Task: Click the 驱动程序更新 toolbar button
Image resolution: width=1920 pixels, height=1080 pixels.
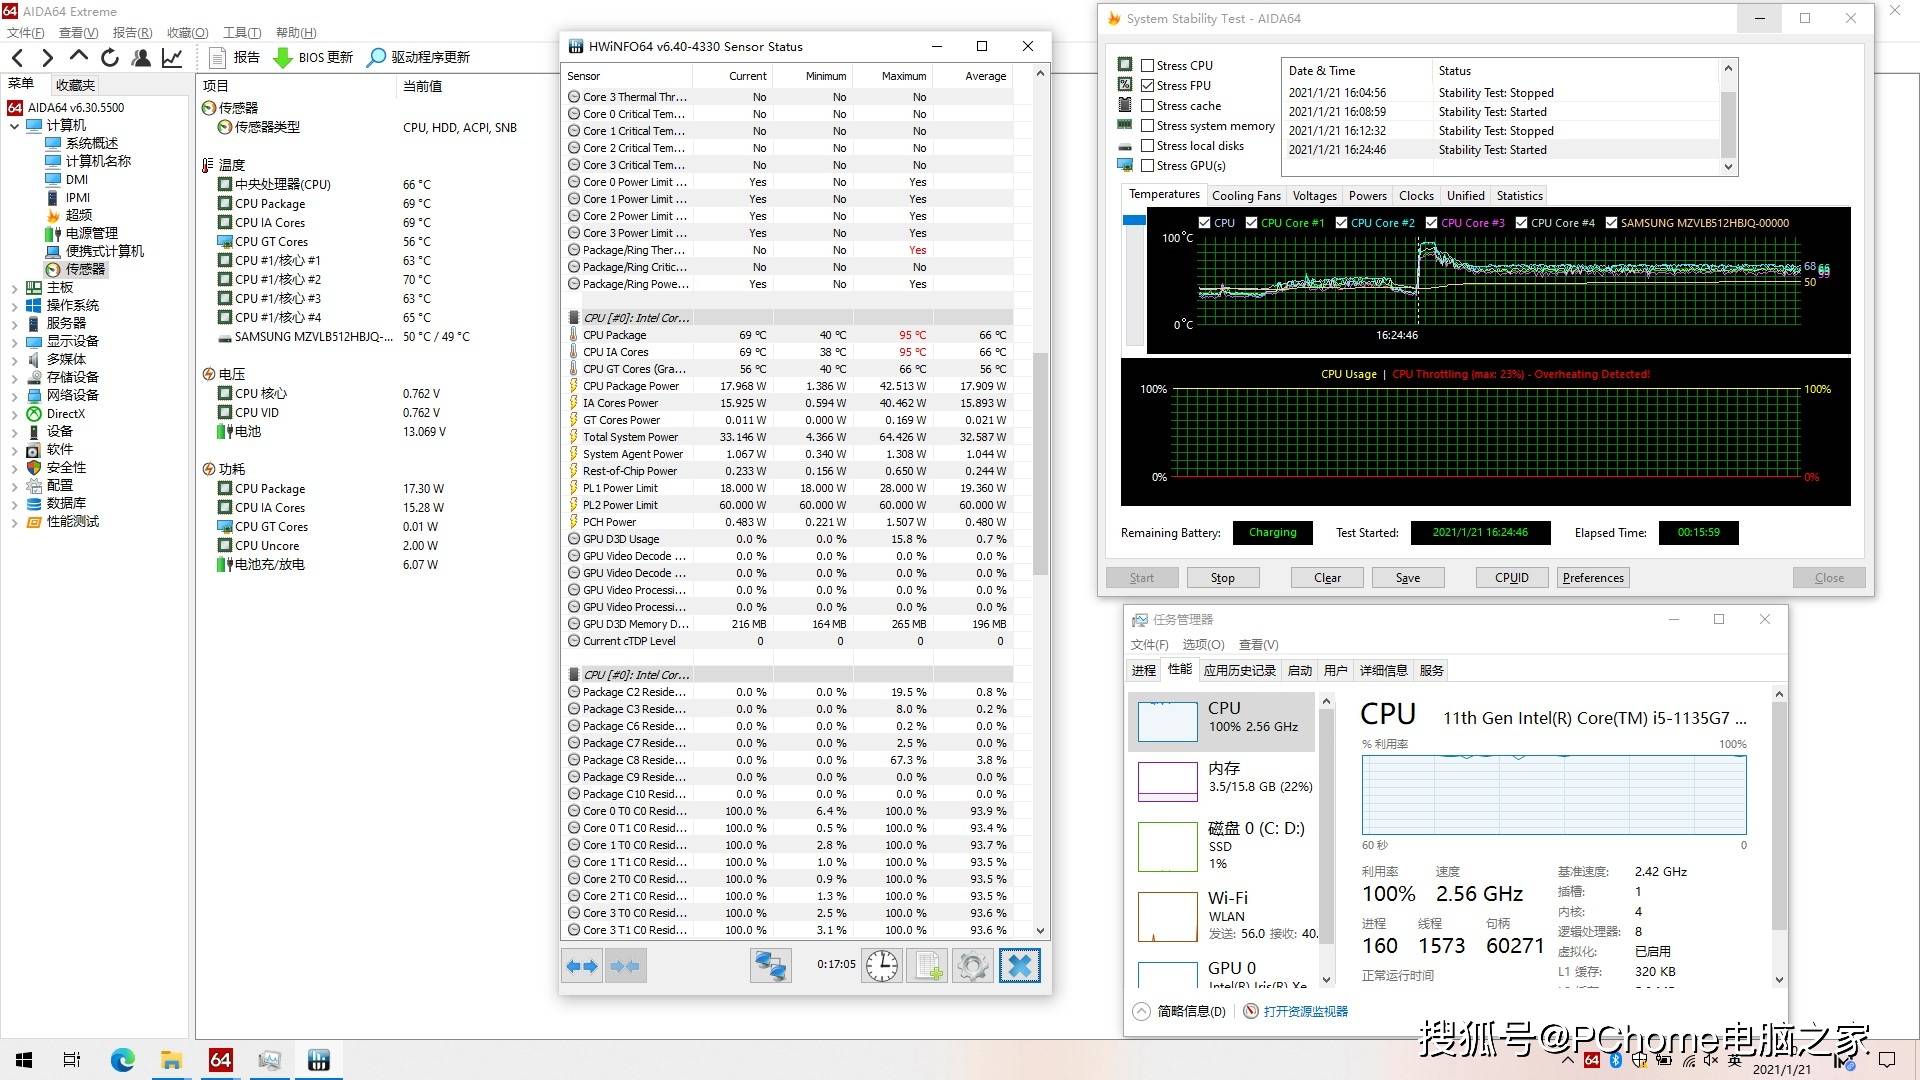Action: 418,58
